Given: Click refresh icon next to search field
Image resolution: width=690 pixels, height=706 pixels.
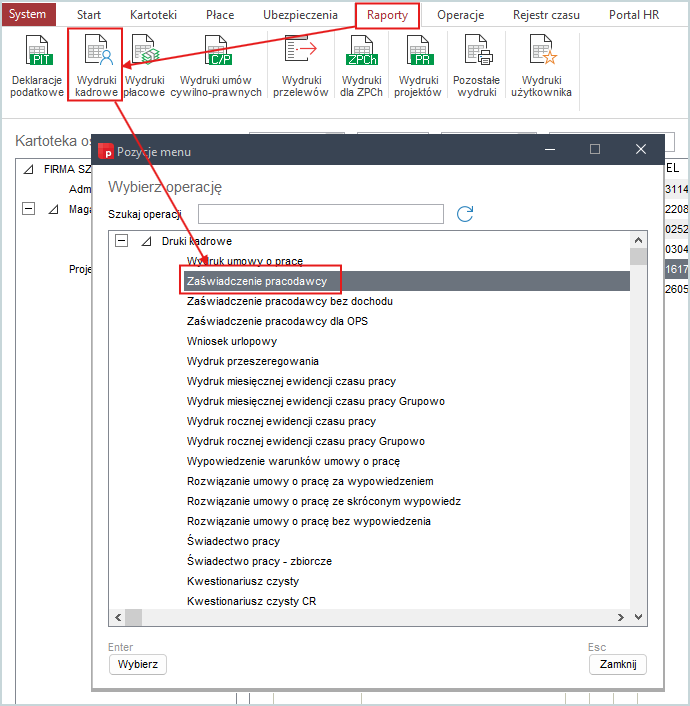Looking at the screenshot, I should [465, 214].
